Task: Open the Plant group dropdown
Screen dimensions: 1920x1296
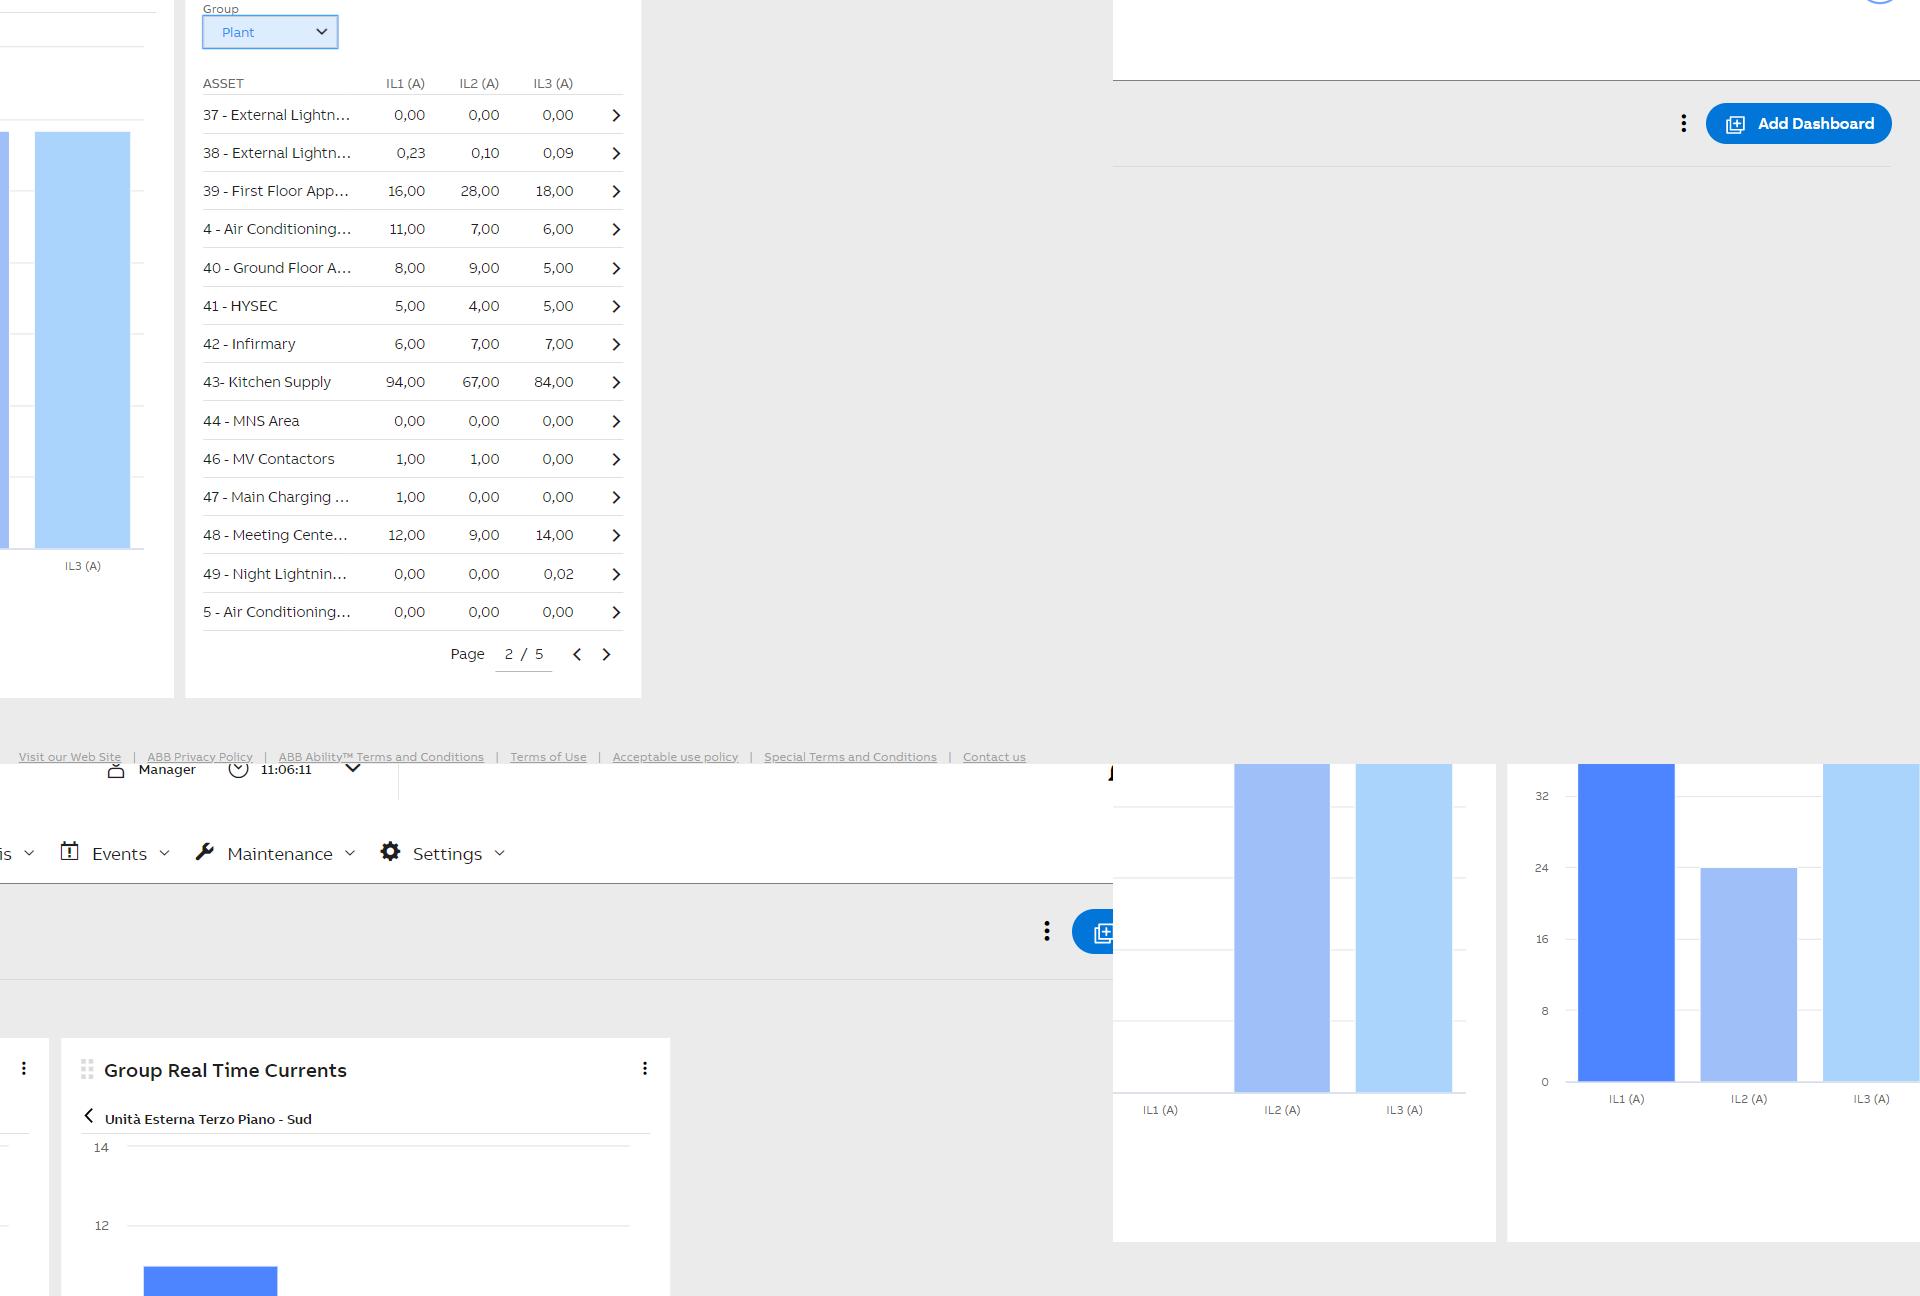Action: click(x=269, y=32)
